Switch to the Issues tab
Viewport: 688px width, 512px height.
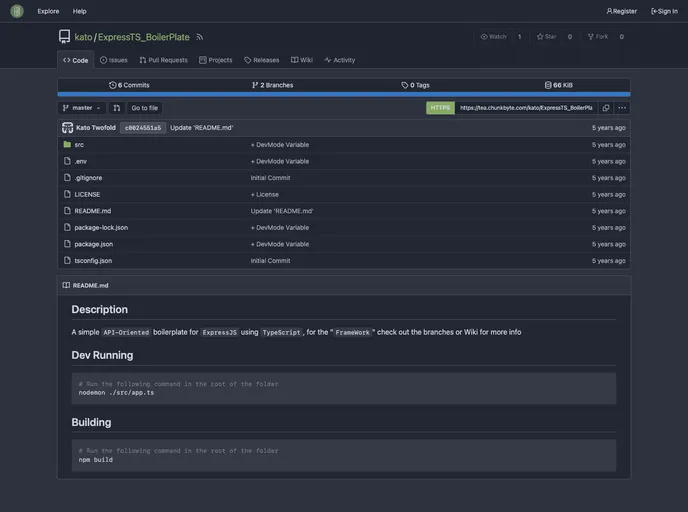114,60
